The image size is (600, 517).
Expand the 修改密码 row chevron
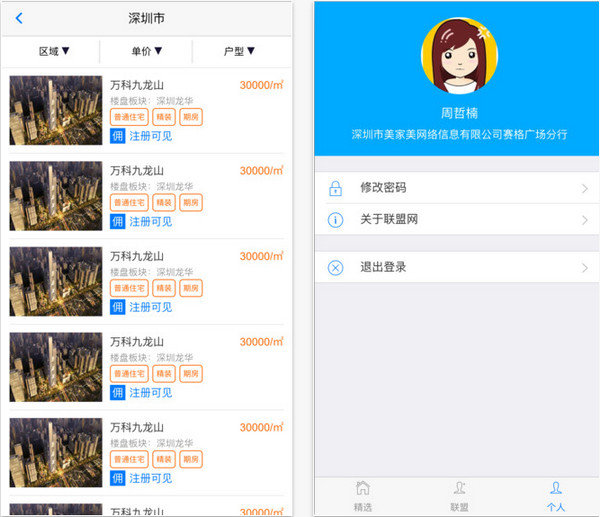pos(584,188)
